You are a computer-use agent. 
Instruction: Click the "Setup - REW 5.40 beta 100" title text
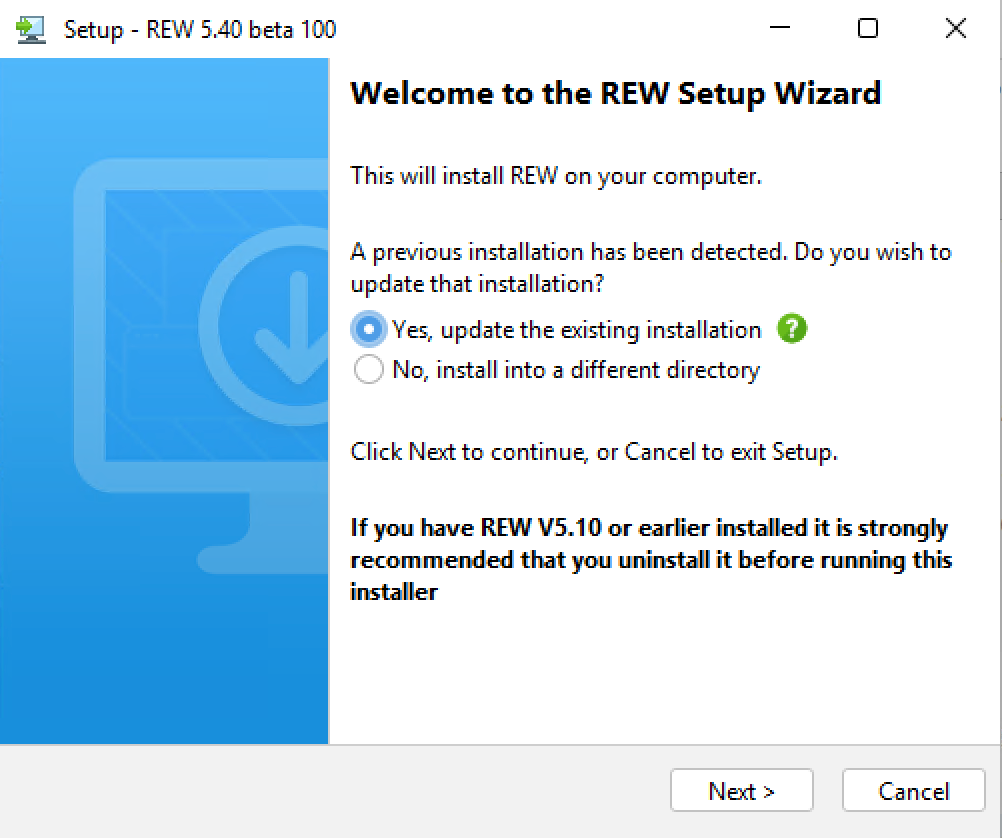tap(200, 29)
